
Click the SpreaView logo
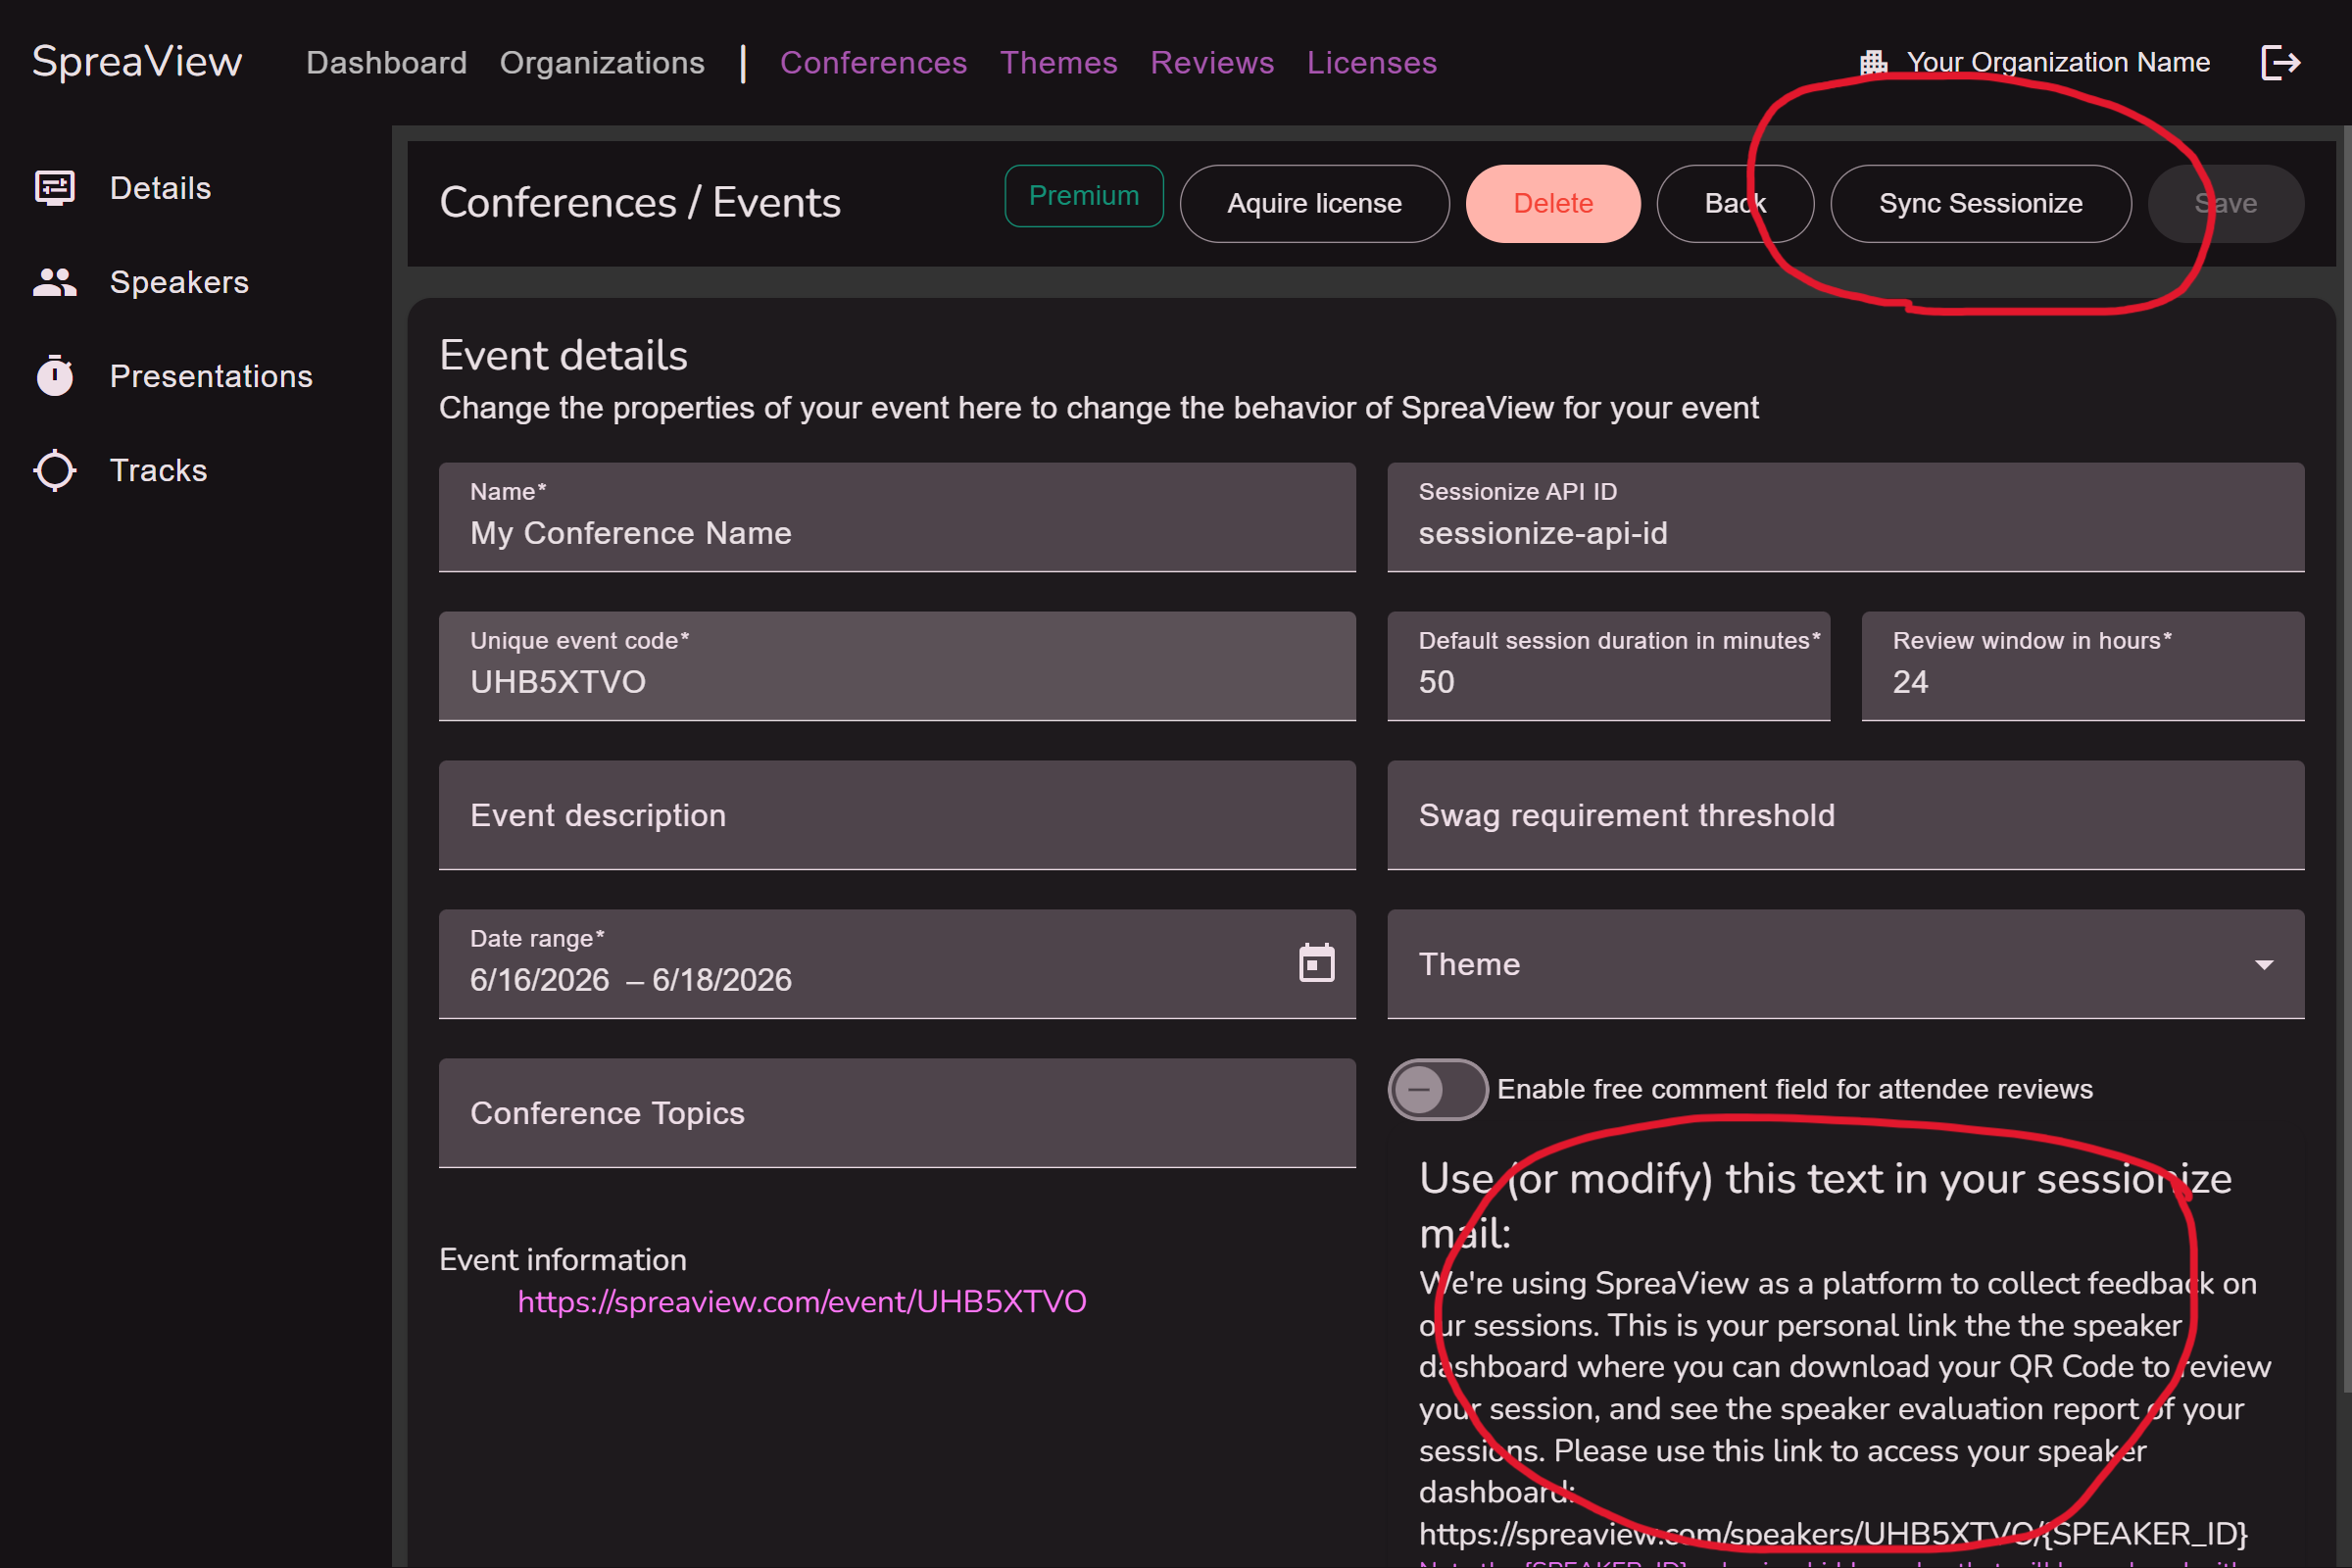(137, 62)
